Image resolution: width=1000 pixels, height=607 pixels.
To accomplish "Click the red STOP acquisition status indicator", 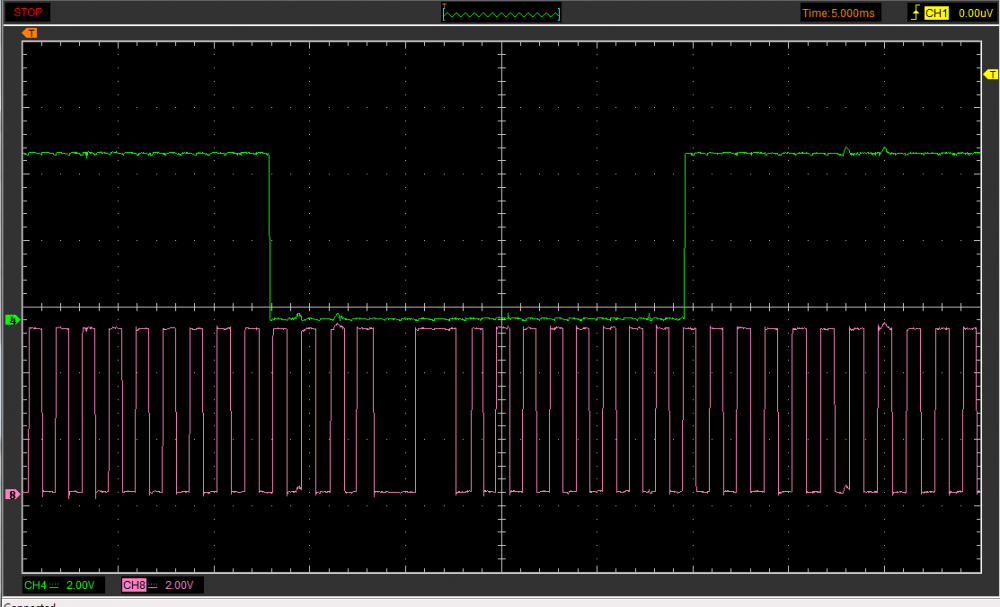I will click(28, 12).
